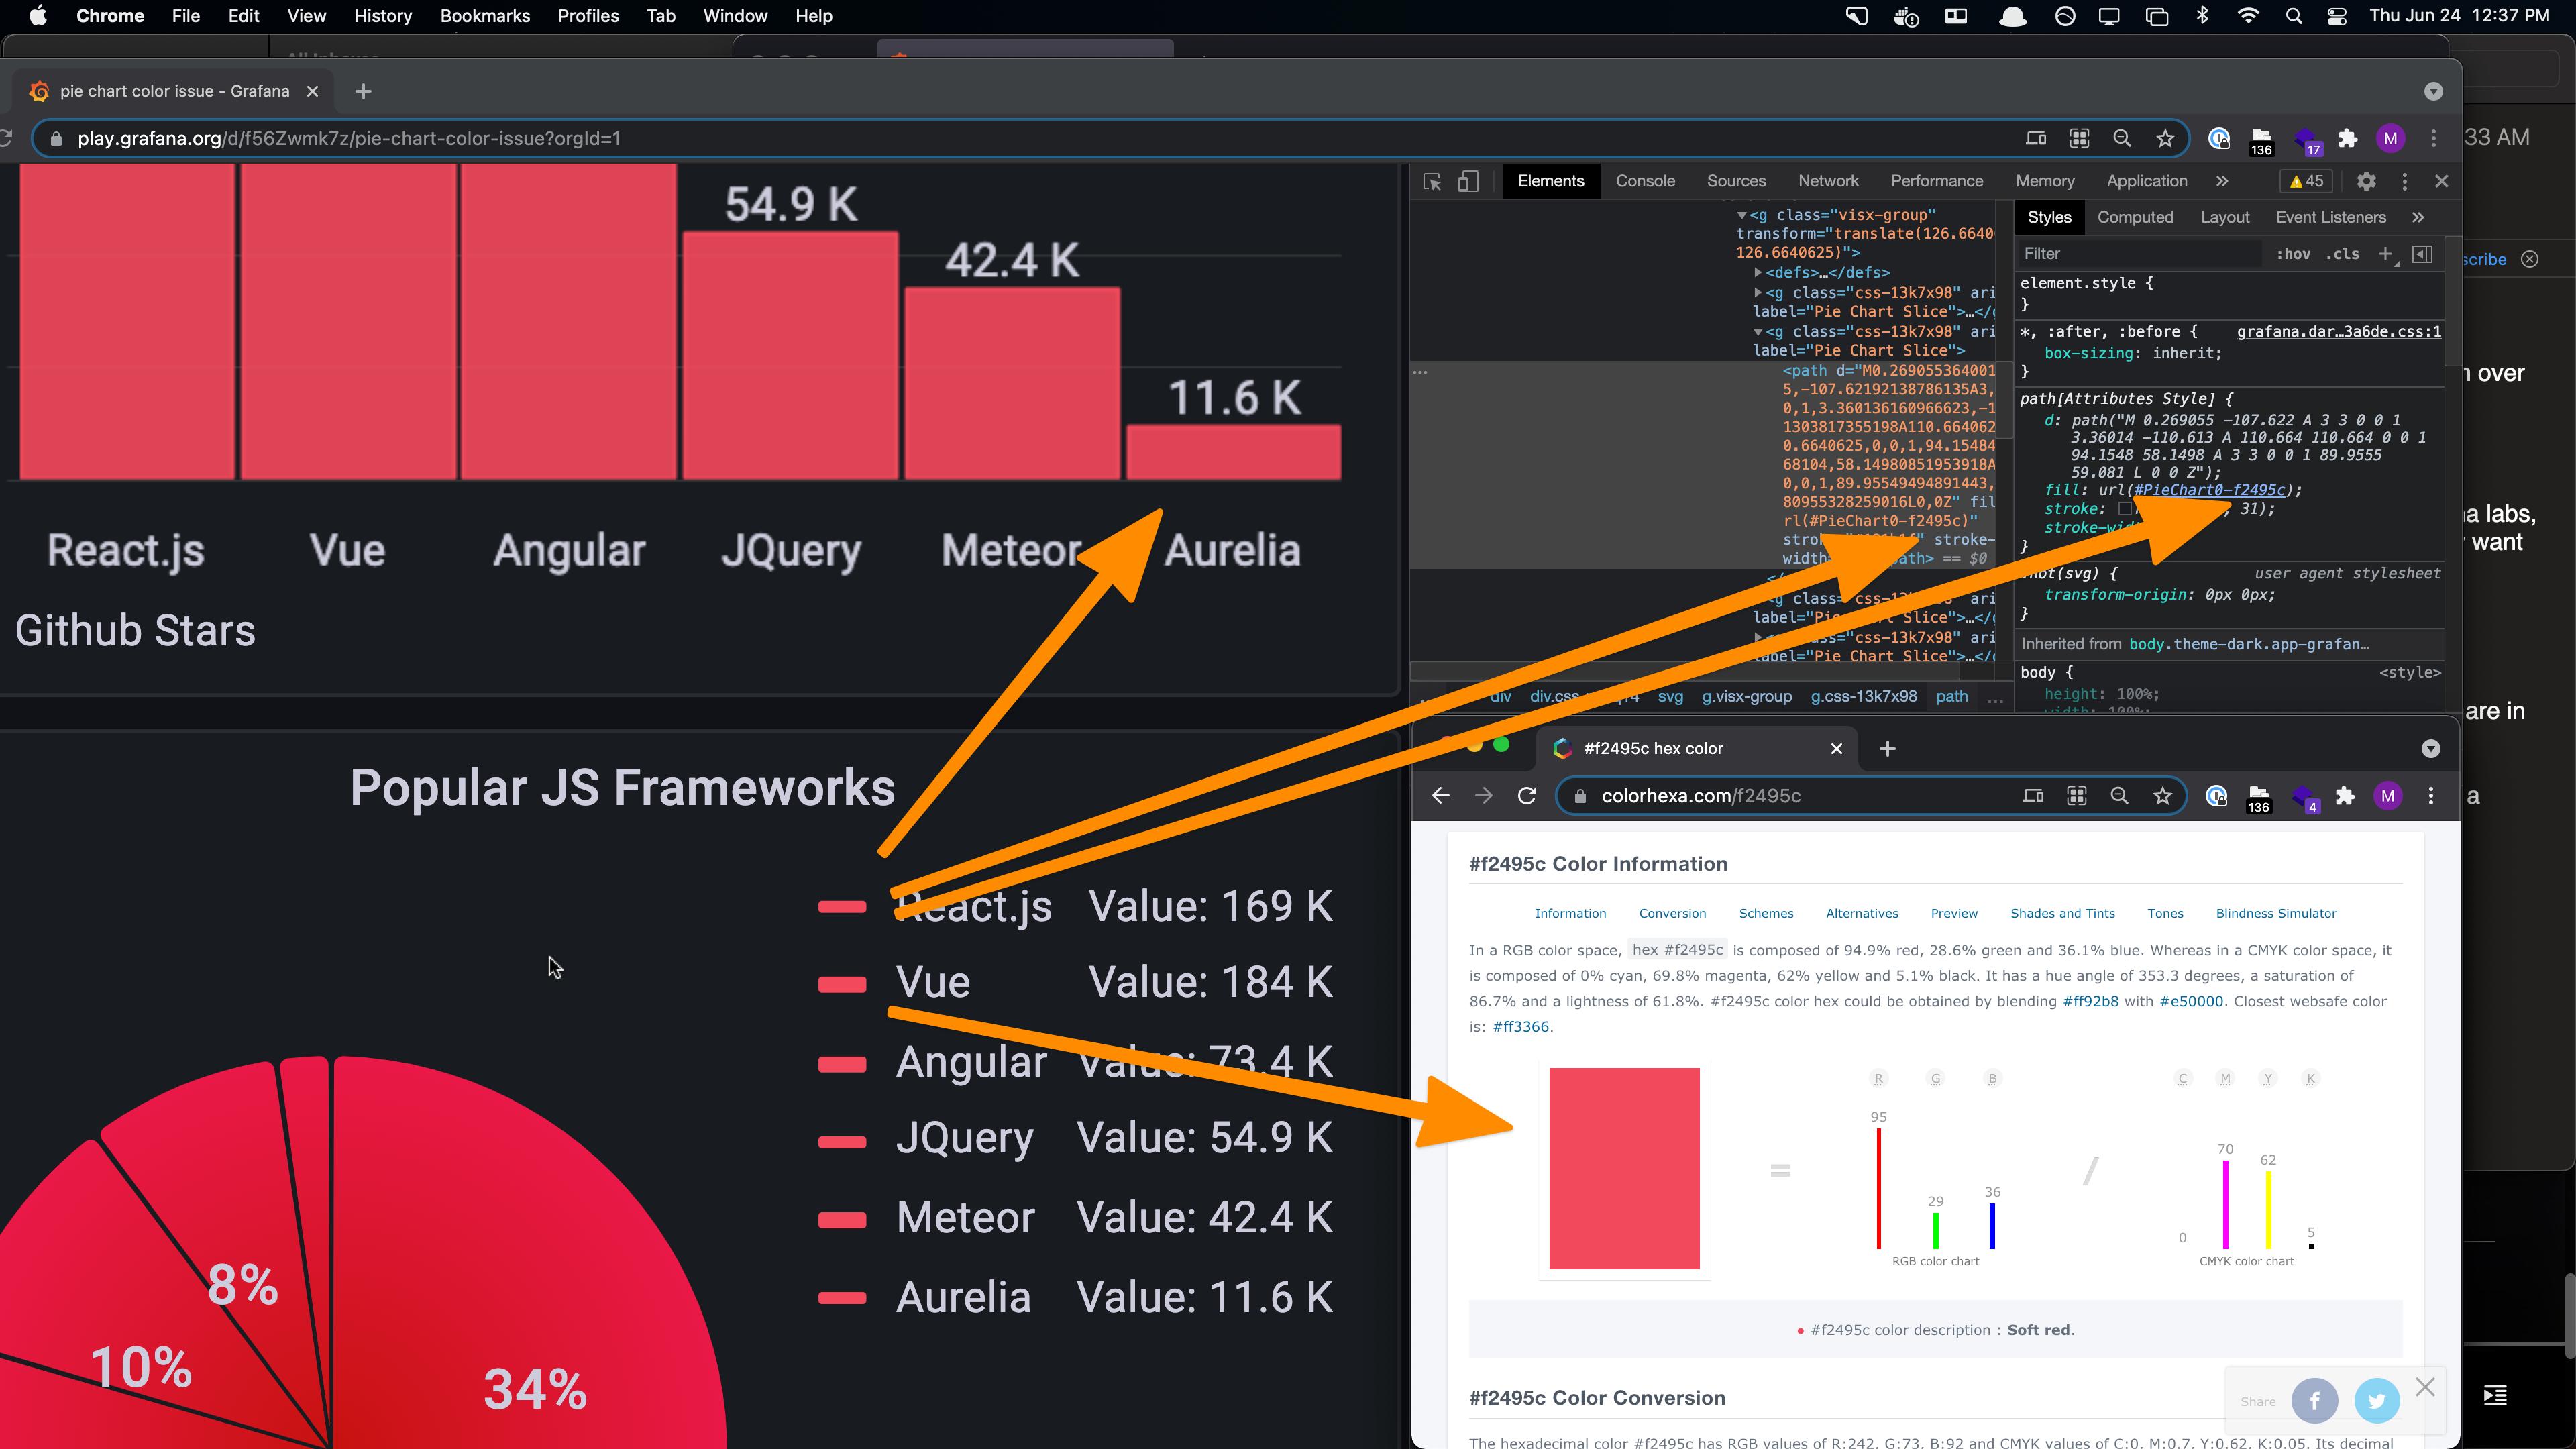This screenshot has height=1449, width=2576.
Task: Open the Computed styles tab
Action: 2136,217
